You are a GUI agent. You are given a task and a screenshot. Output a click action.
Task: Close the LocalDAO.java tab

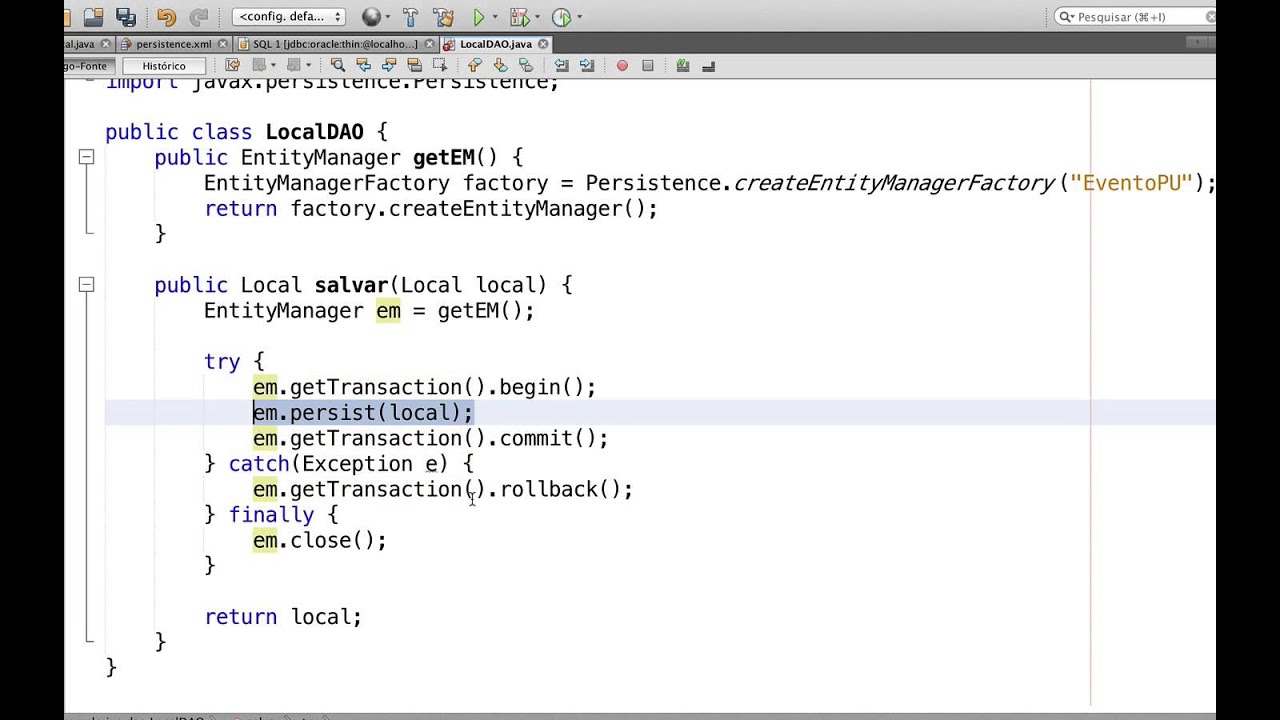(x=543, y=44)
